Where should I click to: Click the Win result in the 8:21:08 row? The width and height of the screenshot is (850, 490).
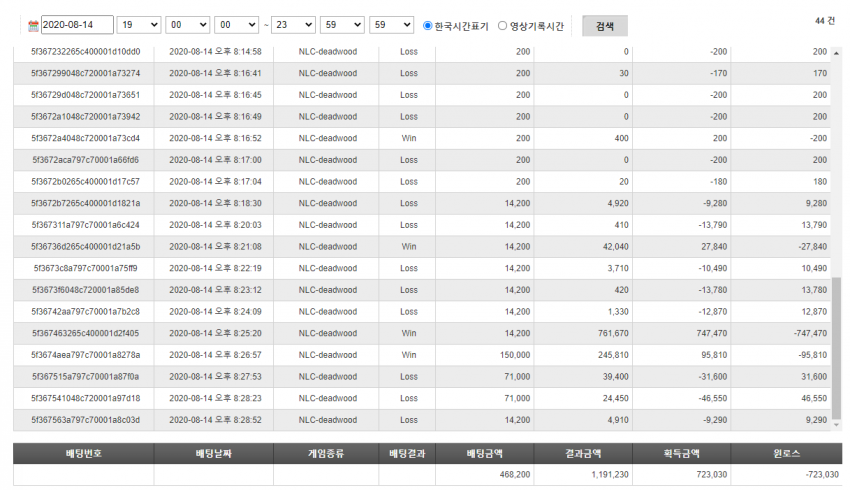click(409, 247)
